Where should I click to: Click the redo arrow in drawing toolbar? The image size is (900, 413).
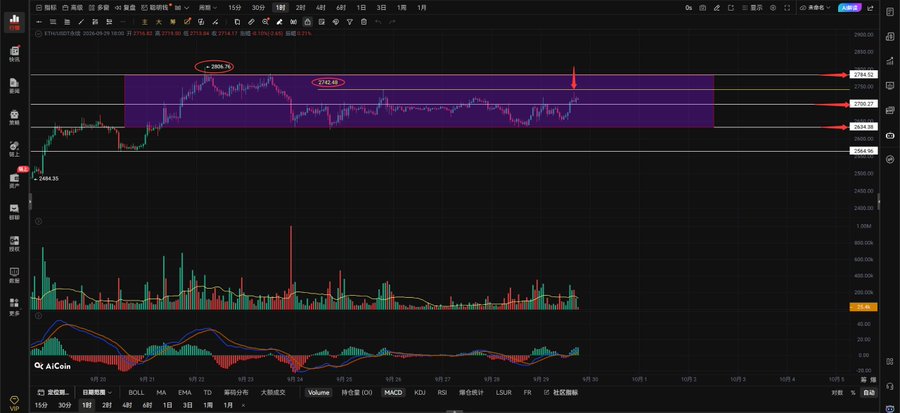point(392,22)
